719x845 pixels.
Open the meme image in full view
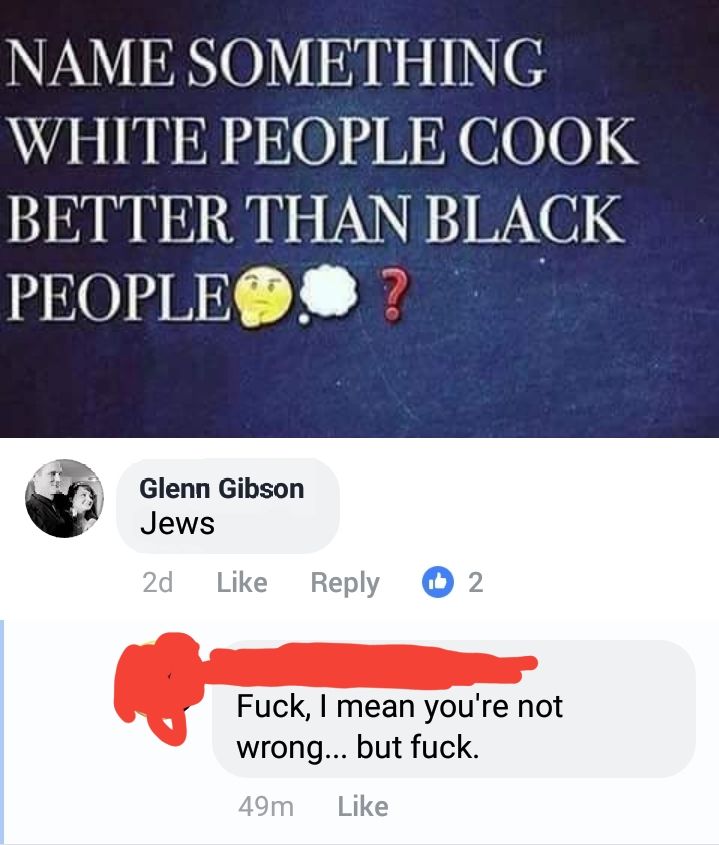click(x=360, y=218)
